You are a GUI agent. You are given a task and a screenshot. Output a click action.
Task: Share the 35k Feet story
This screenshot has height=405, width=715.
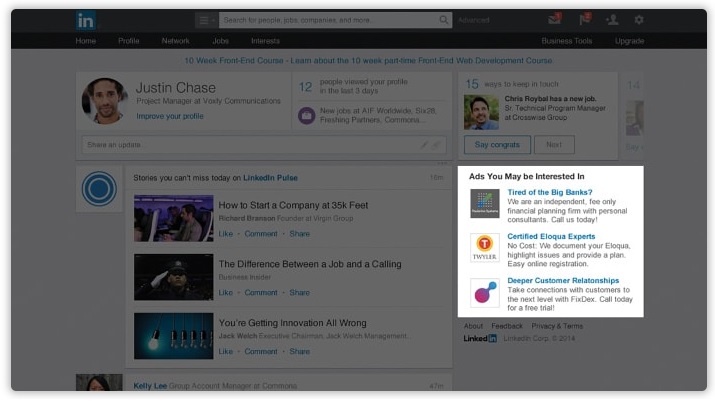point(299,234)
